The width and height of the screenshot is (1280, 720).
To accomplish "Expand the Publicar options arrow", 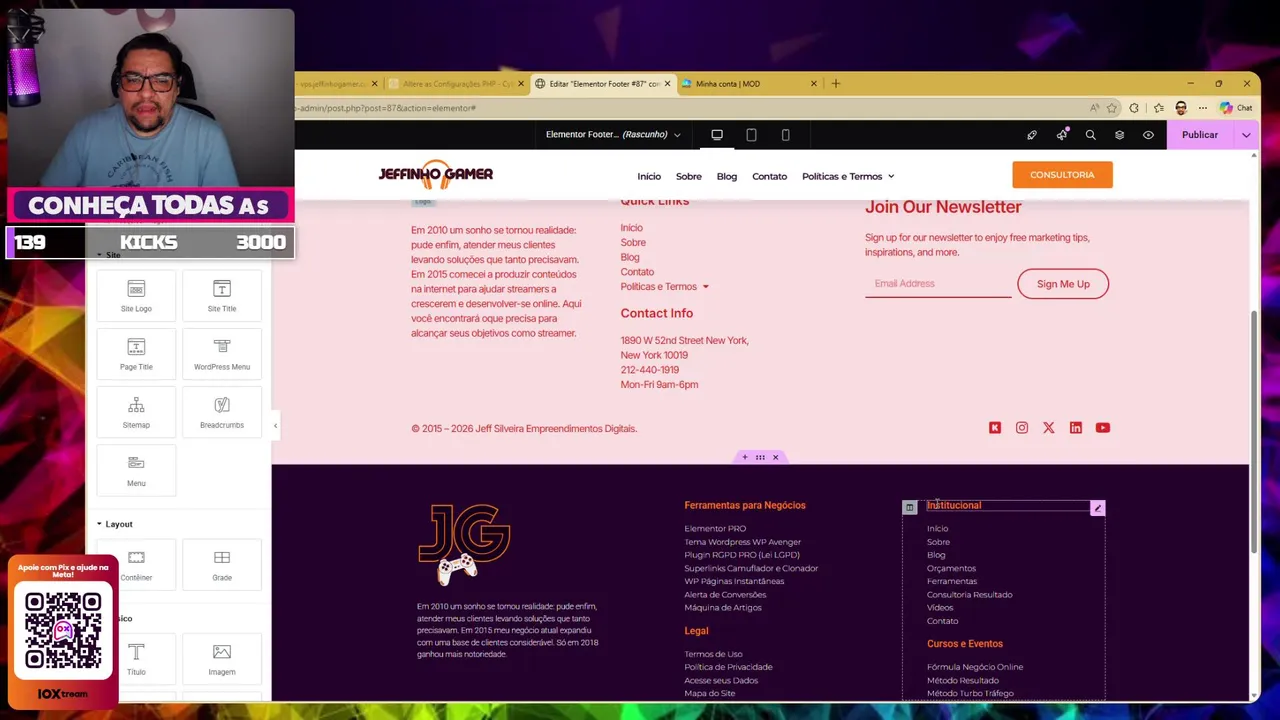I will coord(1246,135).
